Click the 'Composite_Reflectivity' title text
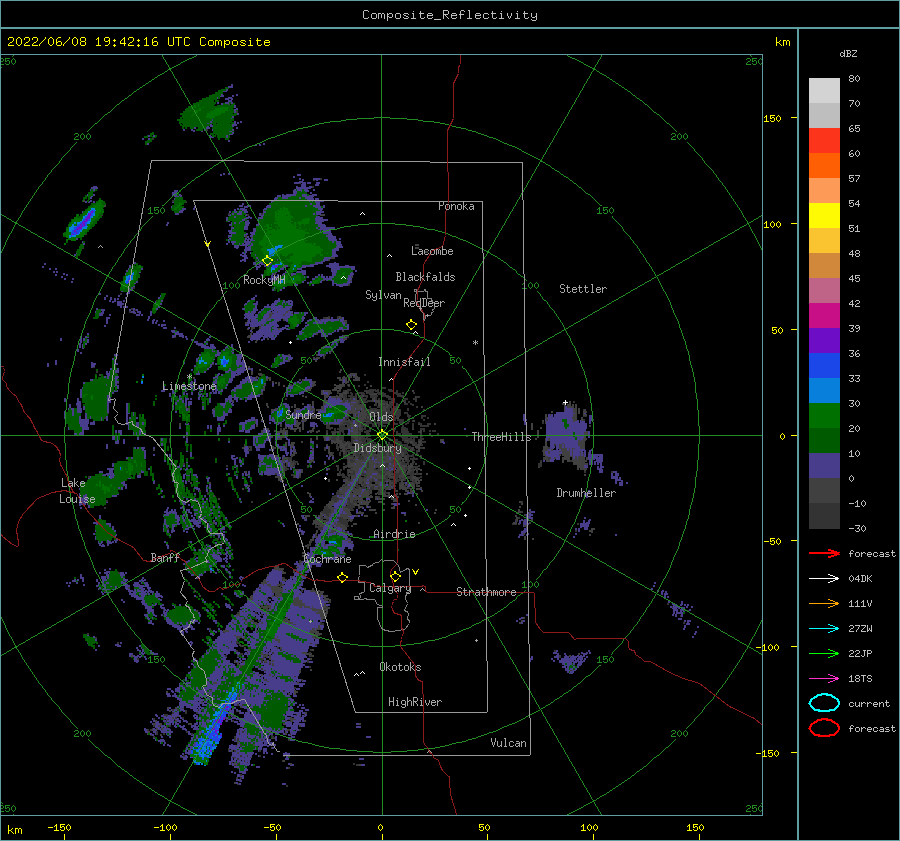The image size is (900, 841). pos(450,15)
